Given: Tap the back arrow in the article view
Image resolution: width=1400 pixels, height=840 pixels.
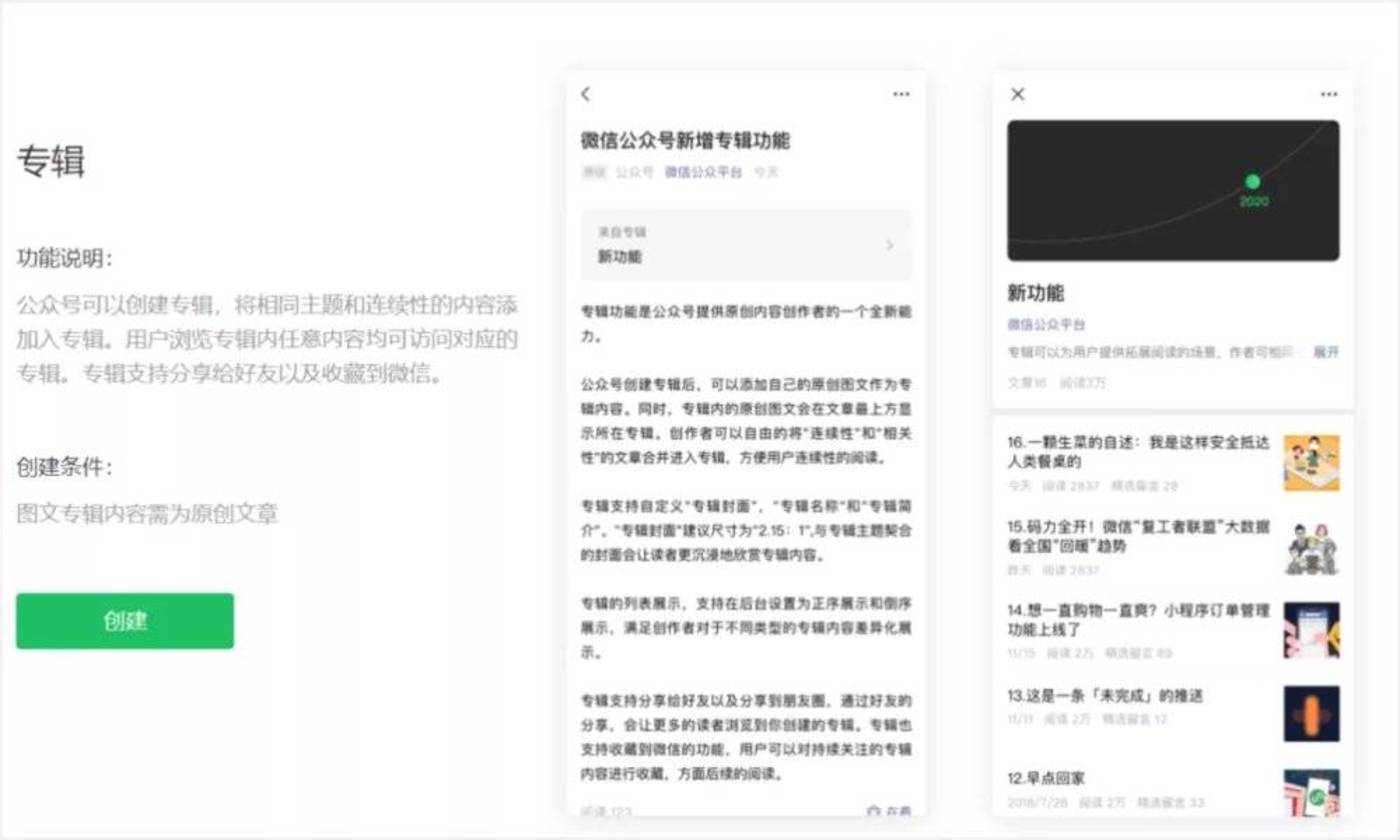Looking at the screenshot, I should (585, 93).
